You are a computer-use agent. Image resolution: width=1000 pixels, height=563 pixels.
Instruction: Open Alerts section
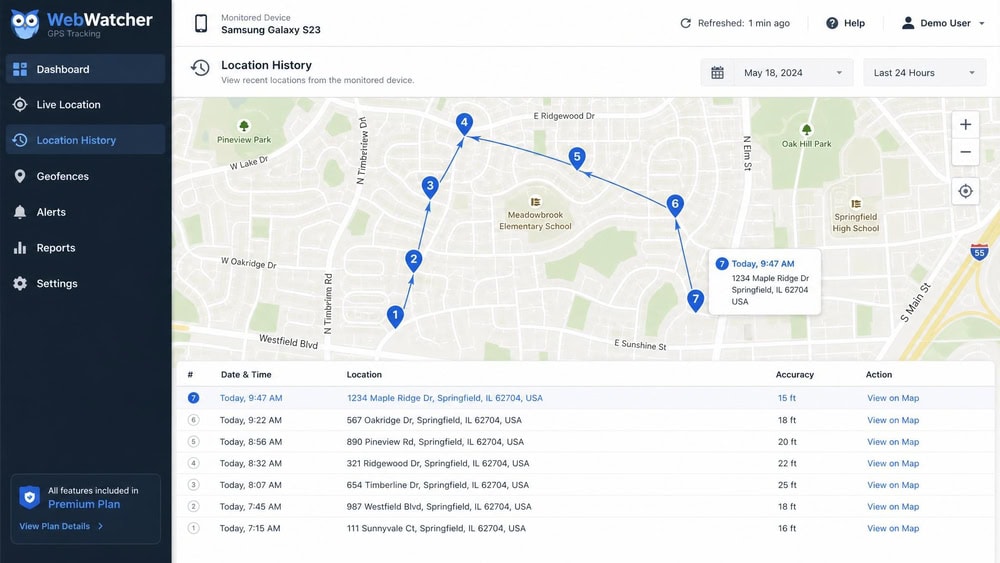[85, 212]
